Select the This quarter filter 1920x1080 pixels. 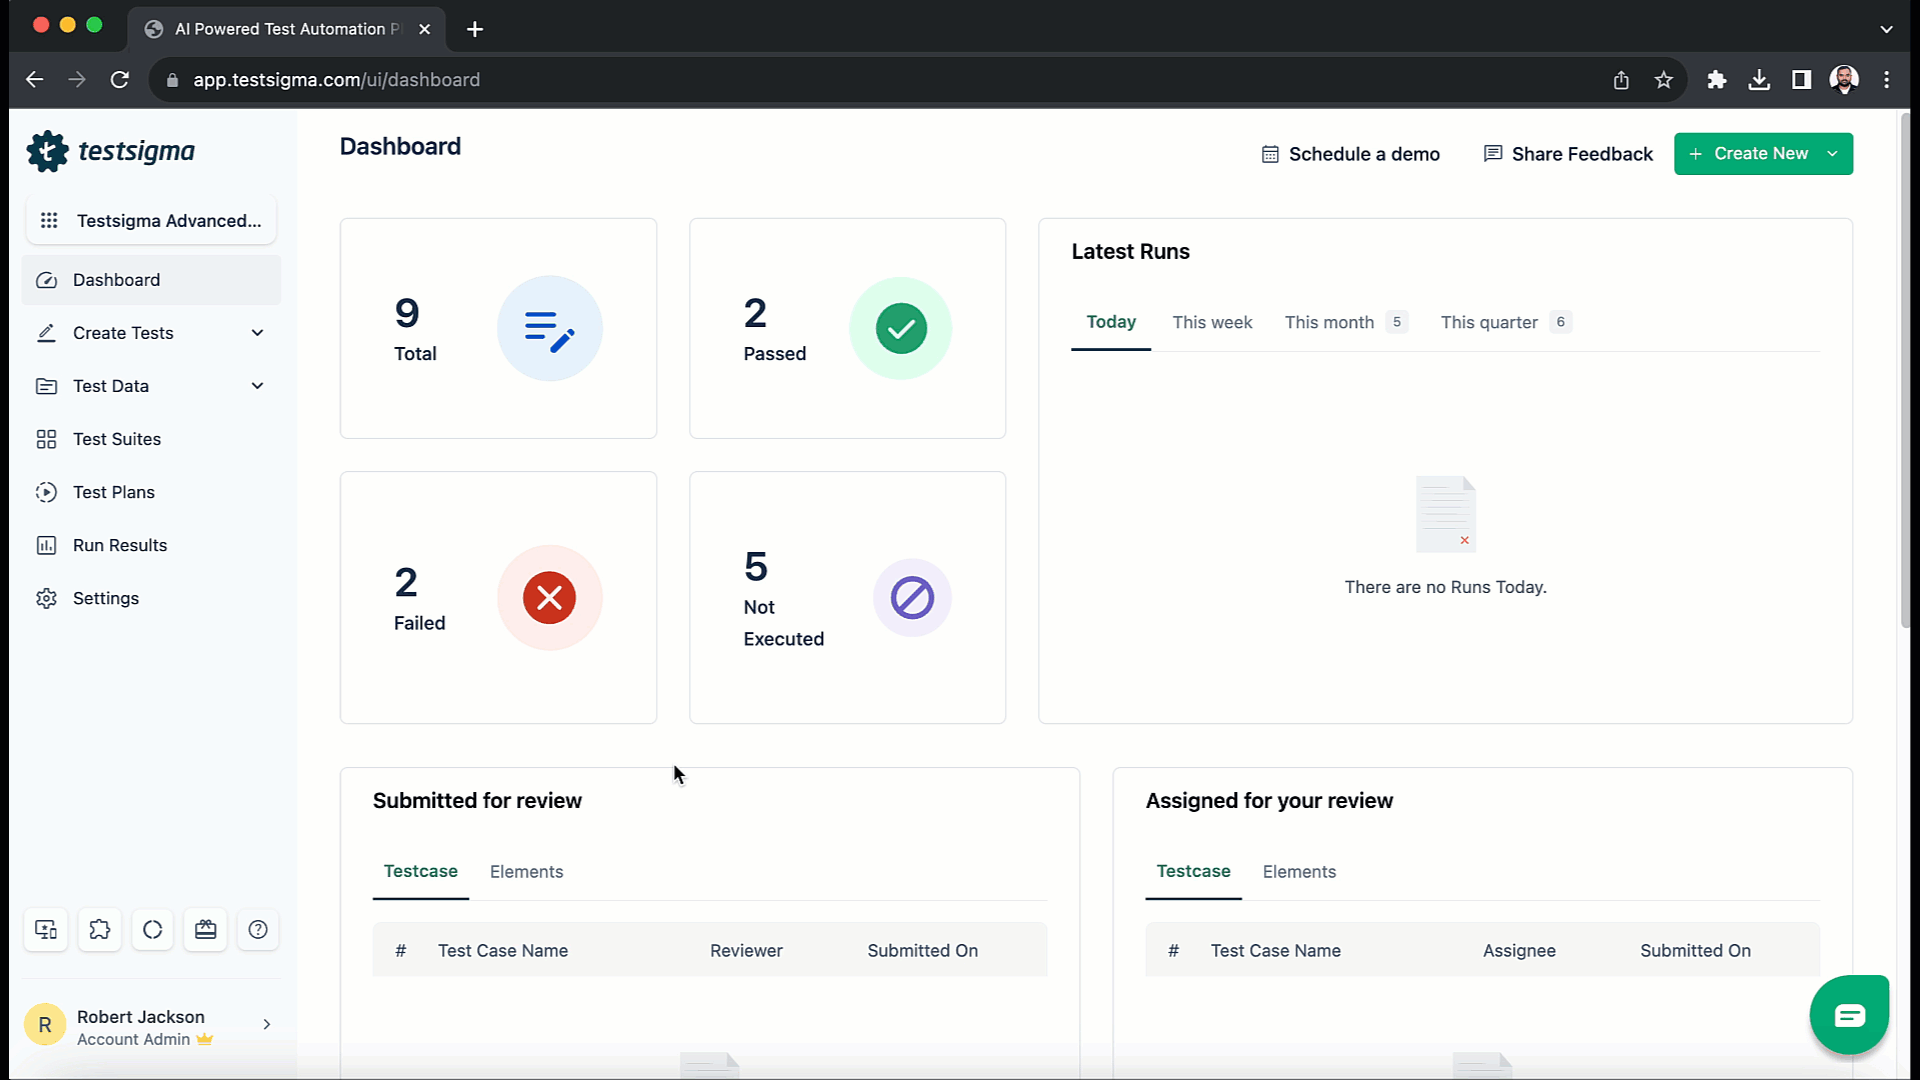(1489, 322)
